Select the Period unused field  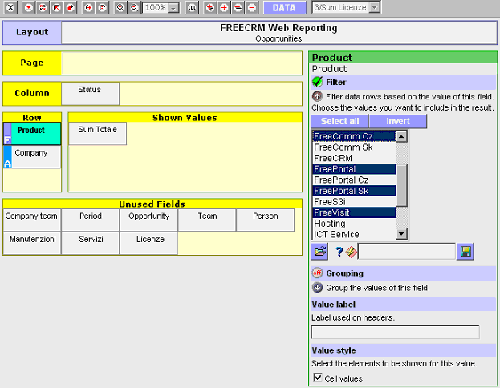click(x=90, y=220)
